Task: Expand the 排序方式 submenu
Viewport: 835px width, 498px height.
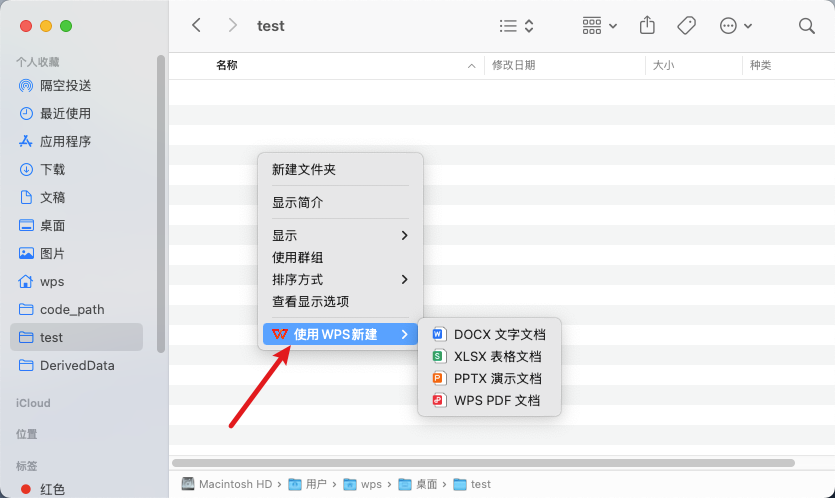Action: coord(340,279)
